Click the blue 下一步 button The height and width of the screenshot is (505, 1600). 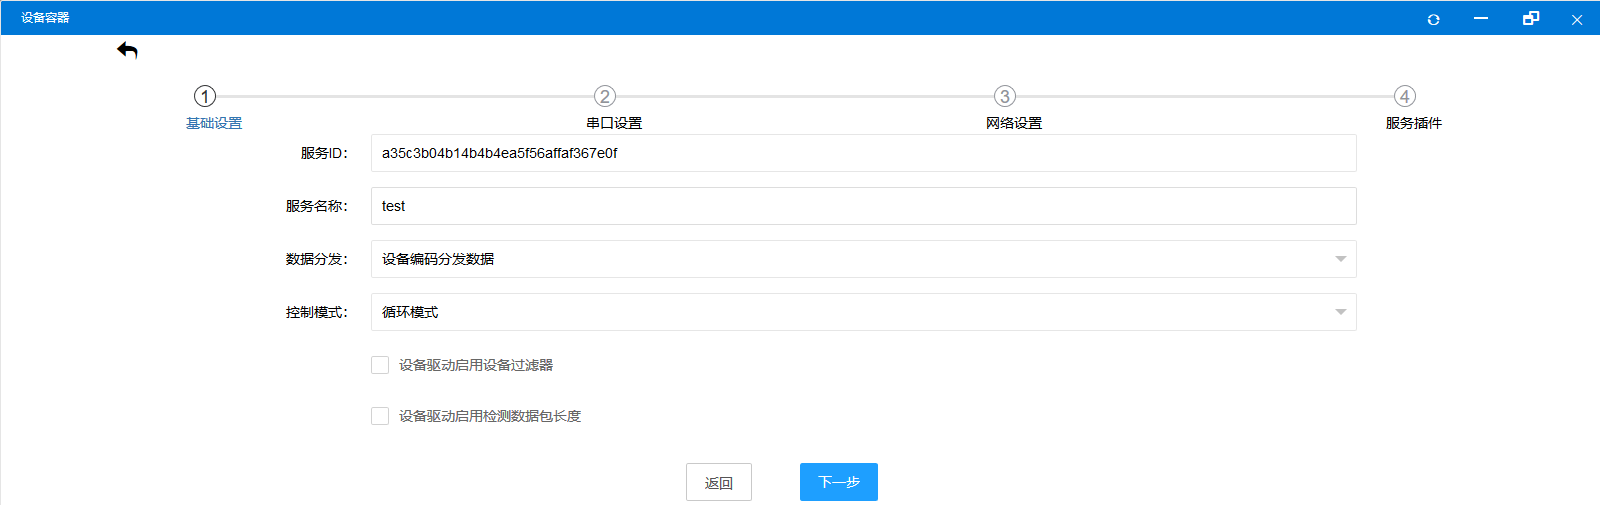coord(838,482)
